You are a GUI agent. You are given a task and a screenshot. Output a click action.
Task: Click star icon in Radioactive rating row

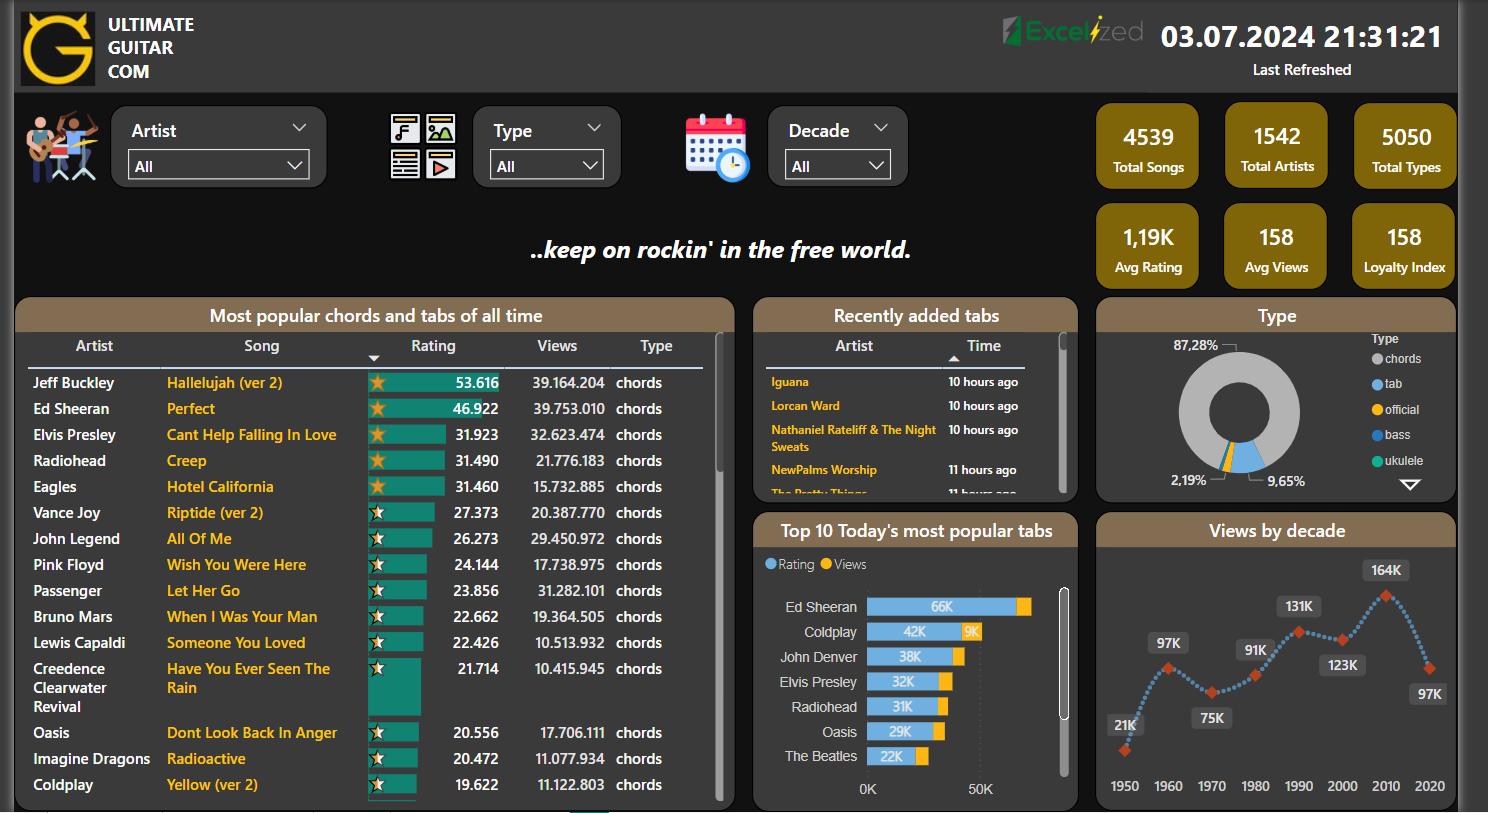(377, 759)
